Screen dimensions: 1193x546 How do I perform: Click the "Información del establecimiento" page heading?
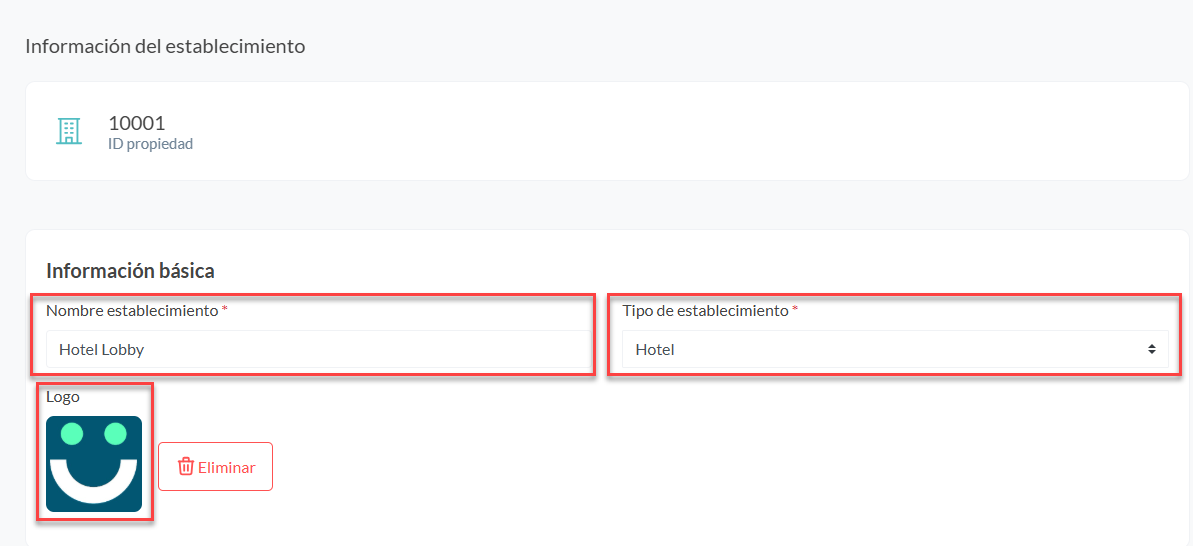click(165, 46)
